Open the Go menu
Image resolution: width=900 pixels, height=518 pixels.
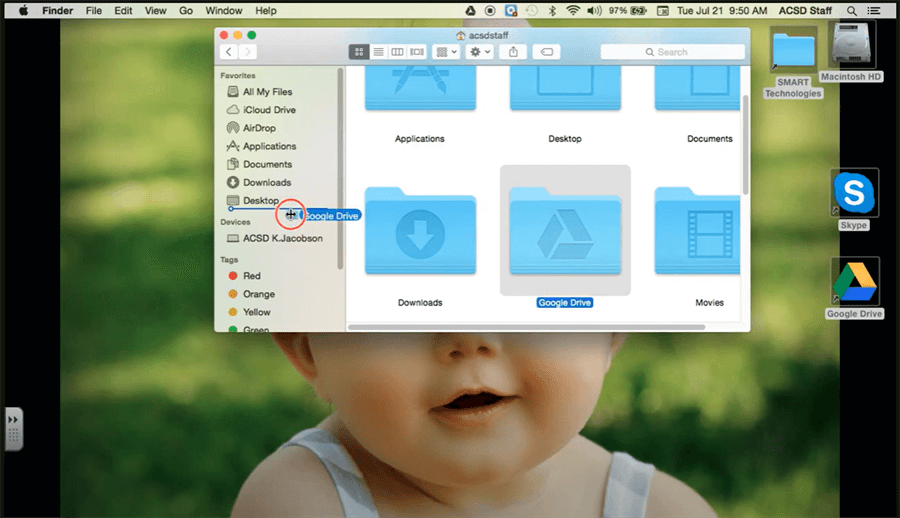tap(186, 10)
